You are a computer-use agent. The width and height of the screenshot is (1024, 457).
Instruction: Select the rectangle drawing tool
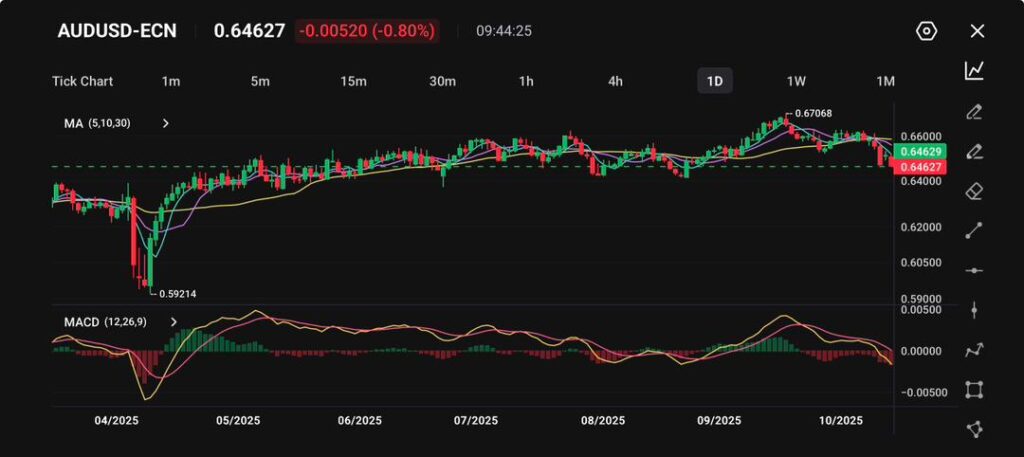pos(974,389)
